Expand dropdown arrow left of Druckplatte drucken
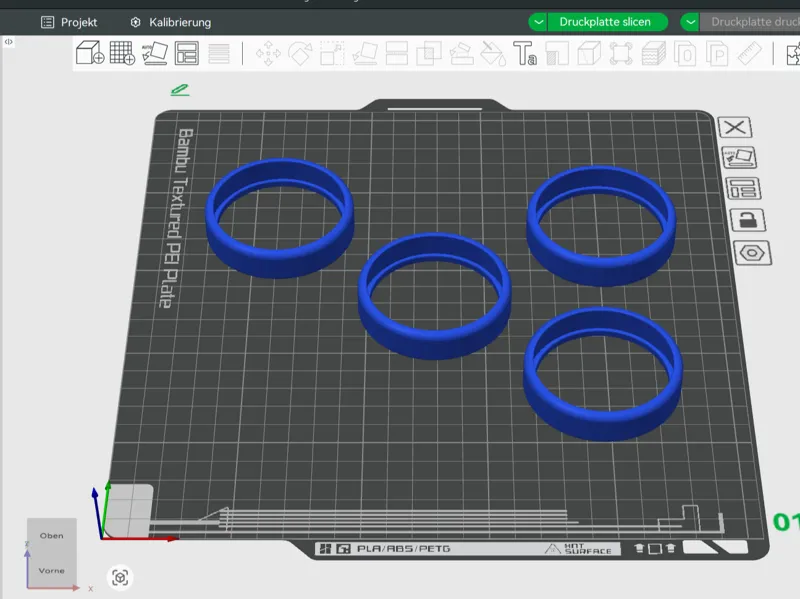This screenshot has width=800, height=599. click(690, 22)
